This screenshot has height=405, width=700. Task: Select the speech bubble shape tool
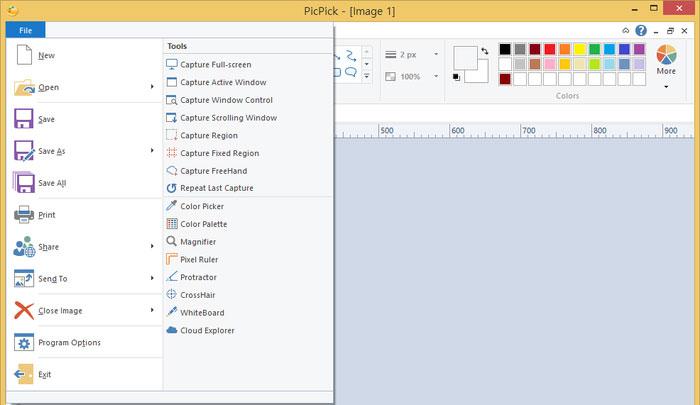(351, 72)
